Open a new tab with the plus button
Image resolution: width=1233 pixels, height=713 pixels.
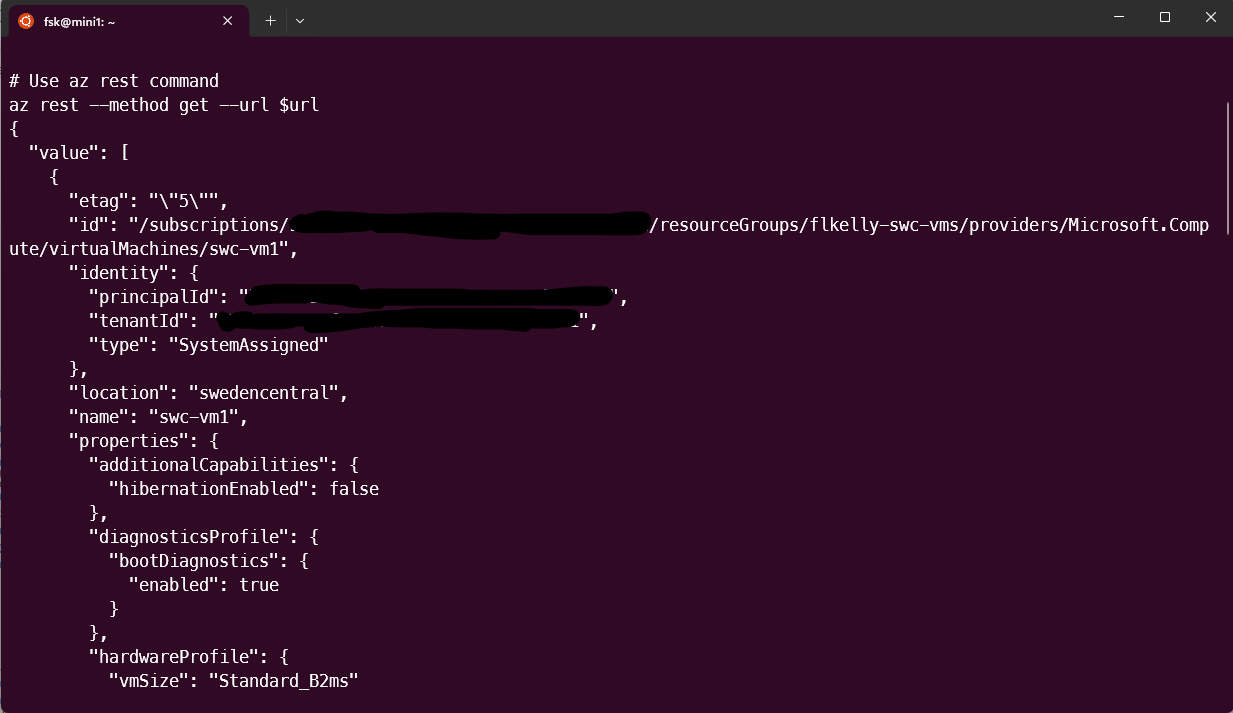pos(270,20)
